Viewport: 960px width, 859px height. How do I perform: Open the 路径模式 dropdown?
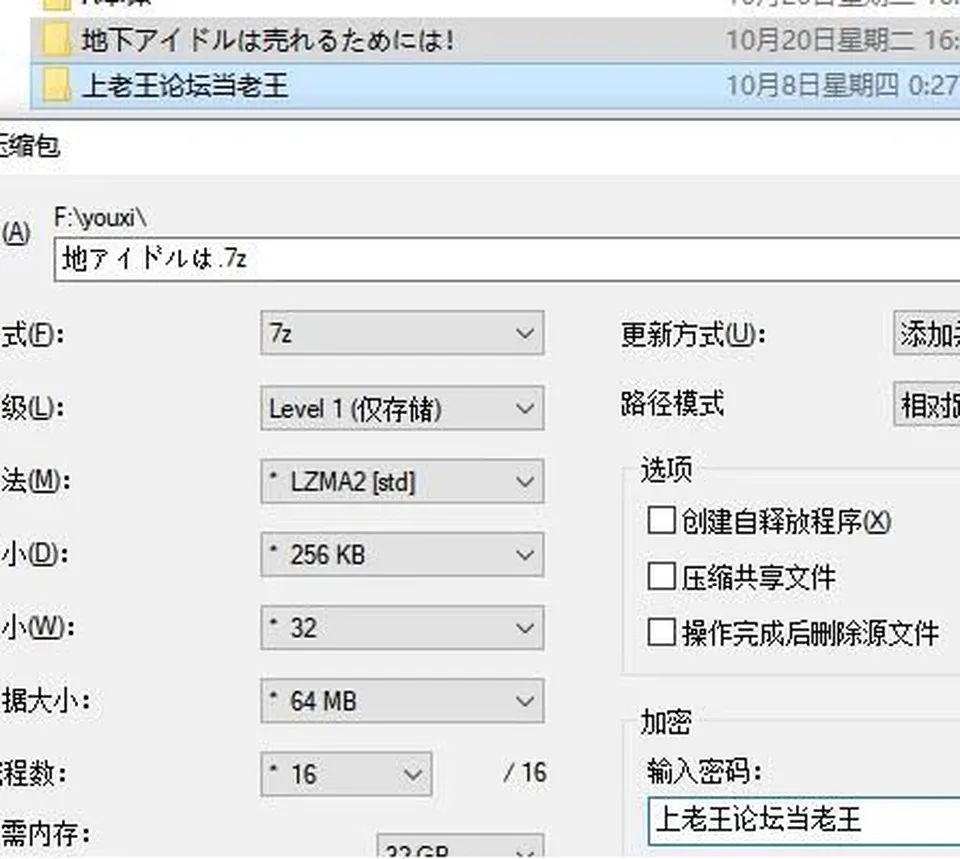pos(926,404)
